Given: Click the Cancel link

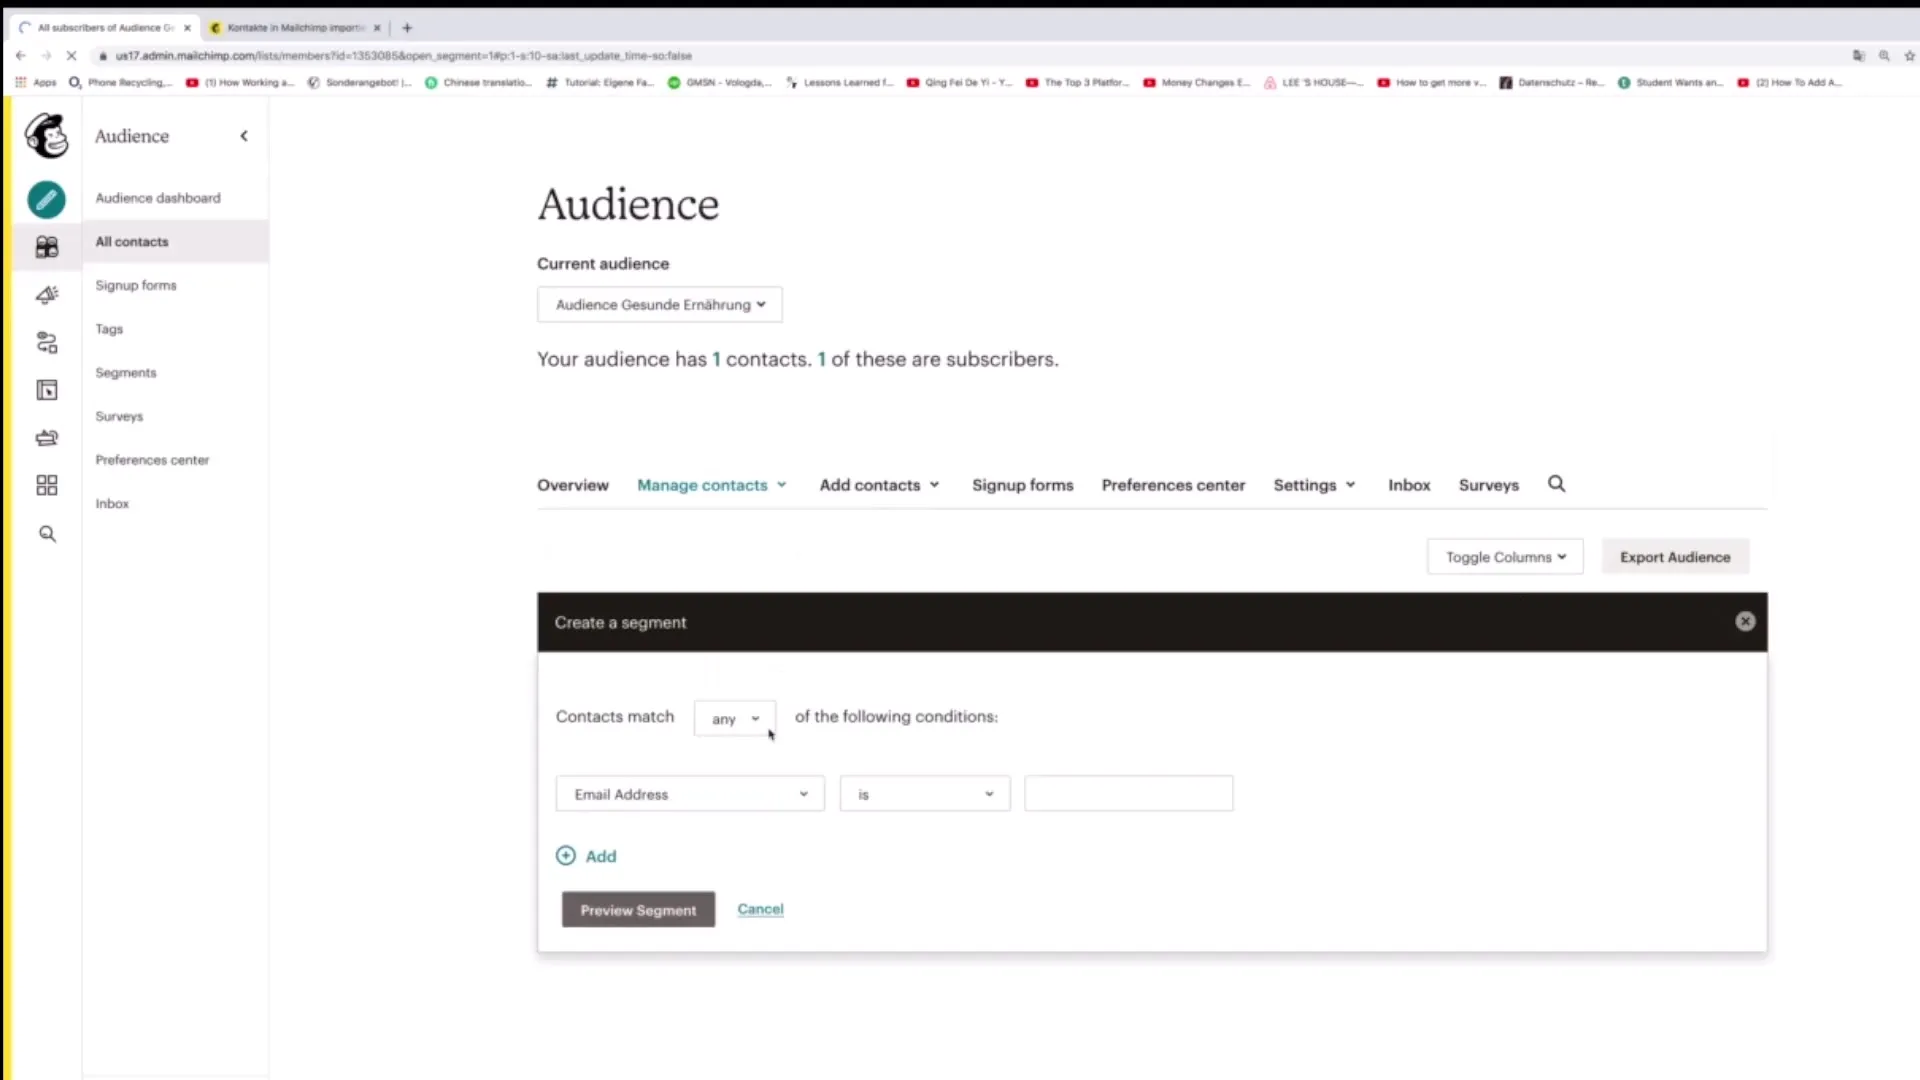Looking at the screenshot, I should [760, 909].
